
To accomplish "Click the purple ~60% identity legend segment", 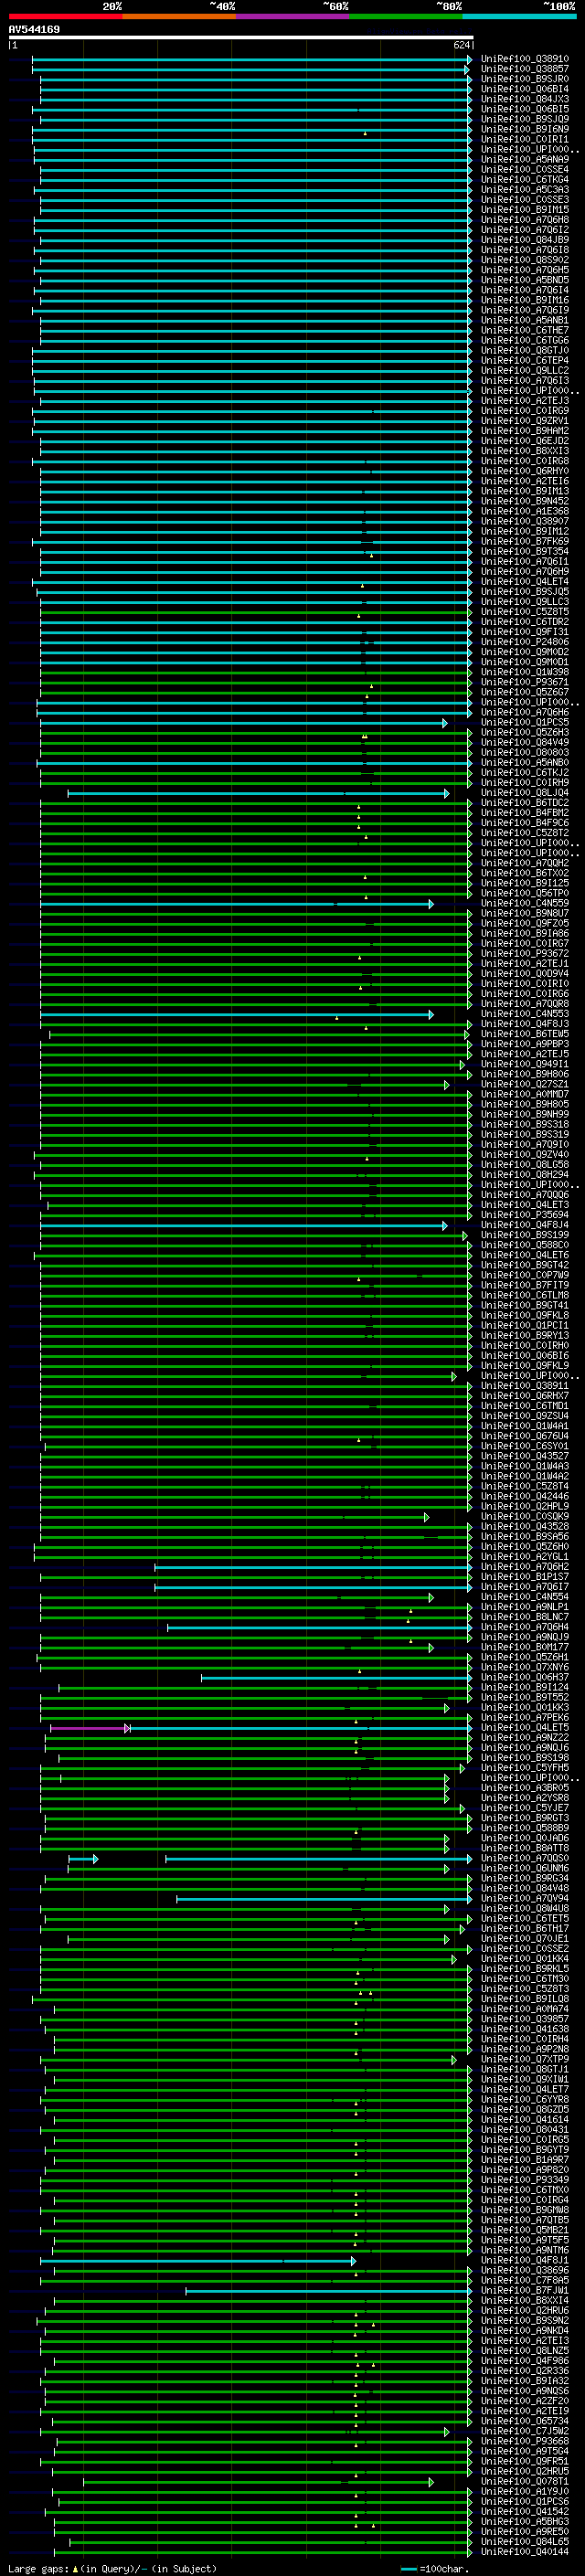I will (x=293, y=16).
